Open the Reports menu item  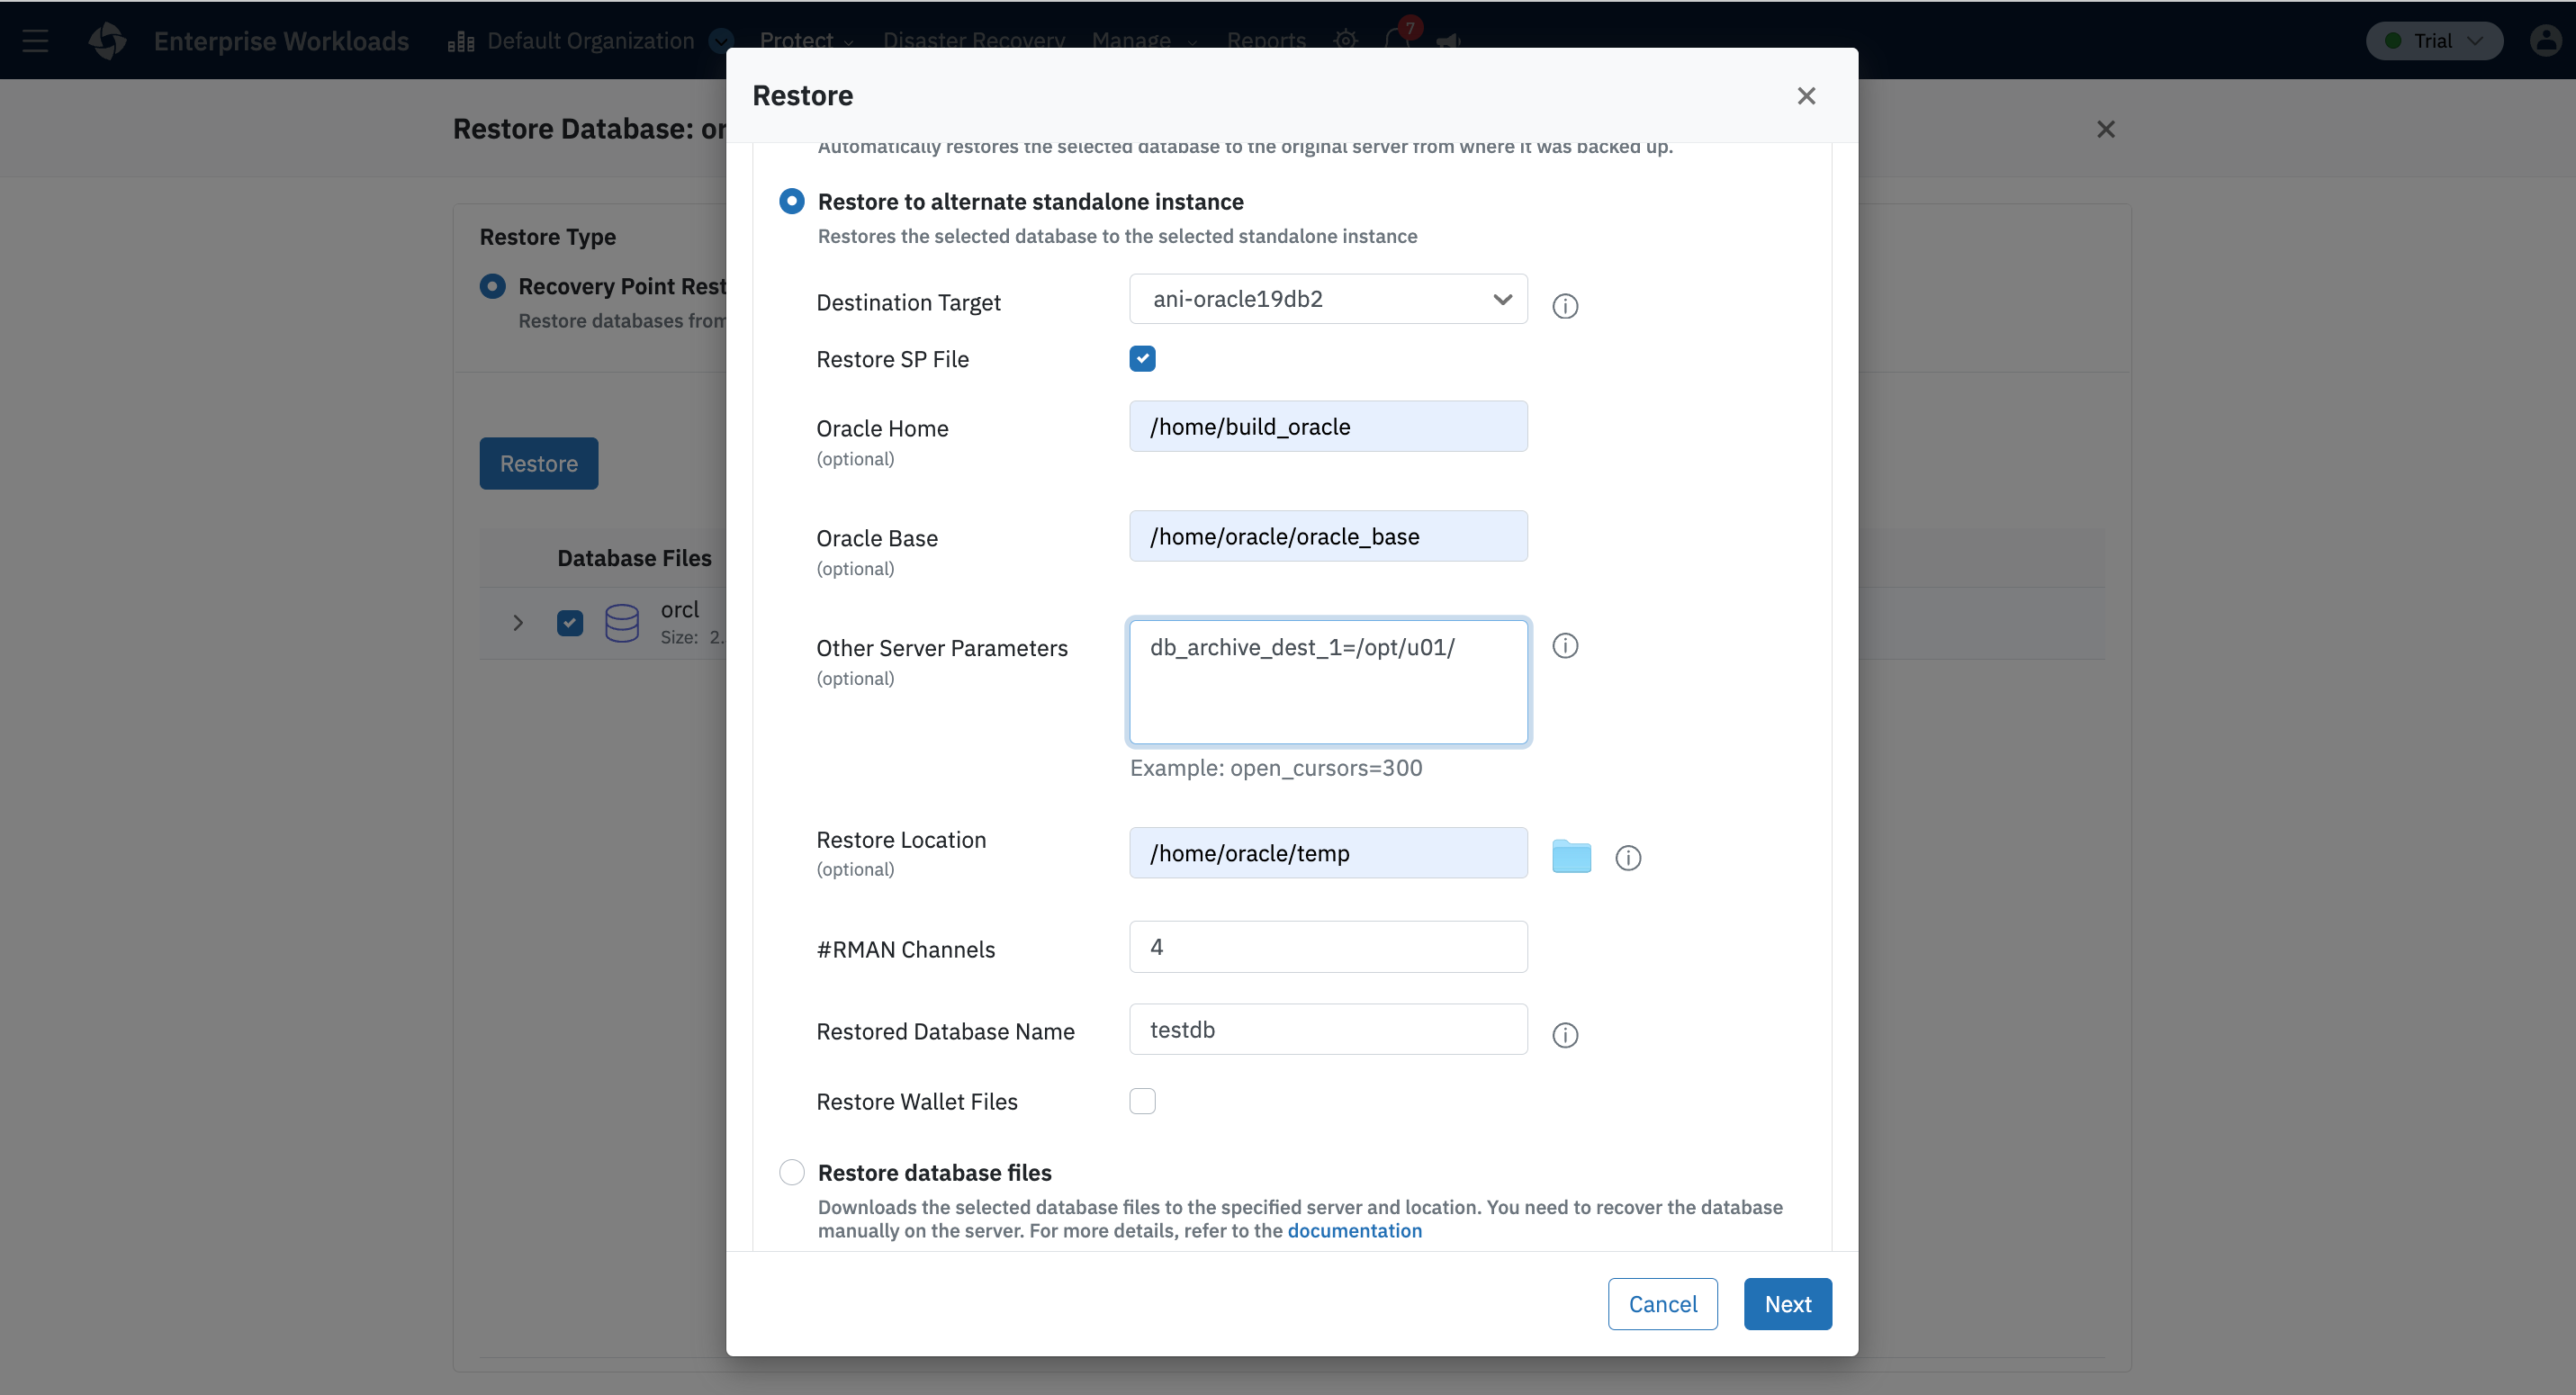point(1266,41)
